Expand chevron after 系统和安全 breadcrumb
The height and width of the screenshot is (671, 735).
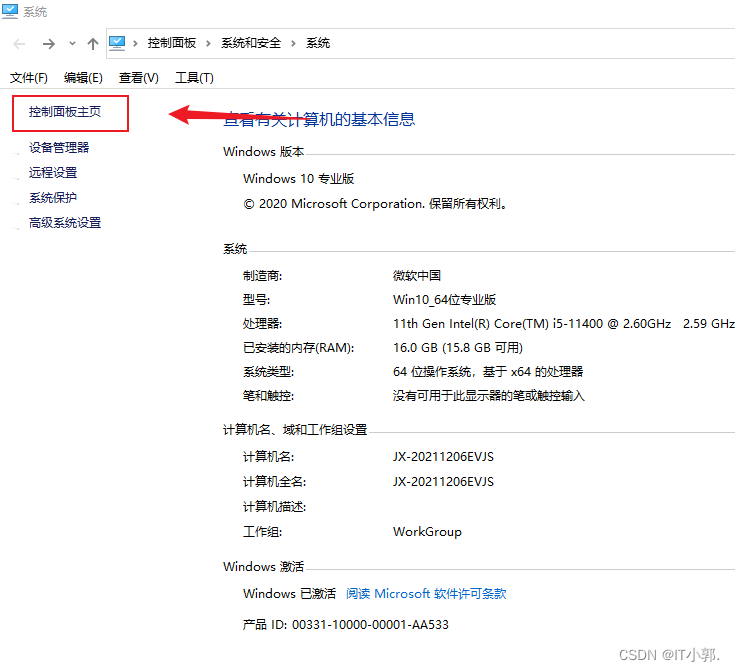point(293,44)
